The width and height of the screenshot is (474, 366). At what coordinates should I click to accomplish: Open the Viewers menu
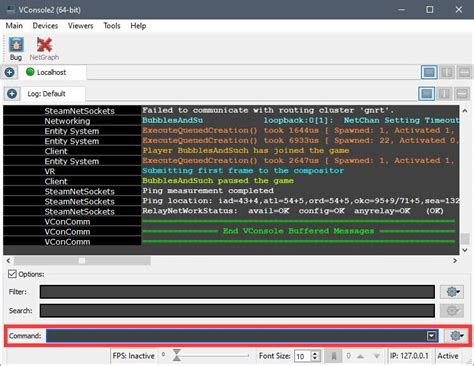pyautogui.click(x=81, y=26)
